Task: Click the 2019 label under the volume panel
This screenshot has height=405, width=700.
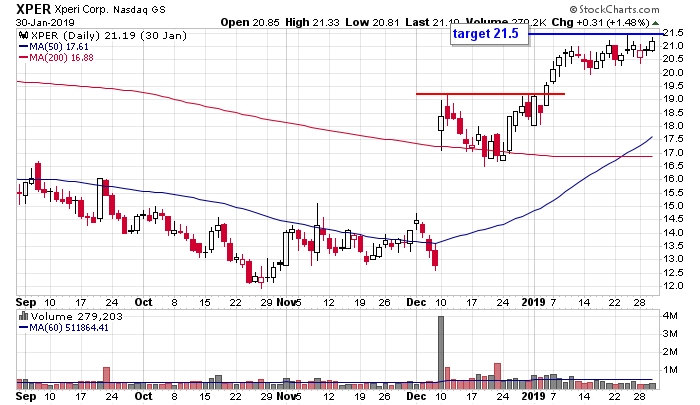Action: click(533, 396)
